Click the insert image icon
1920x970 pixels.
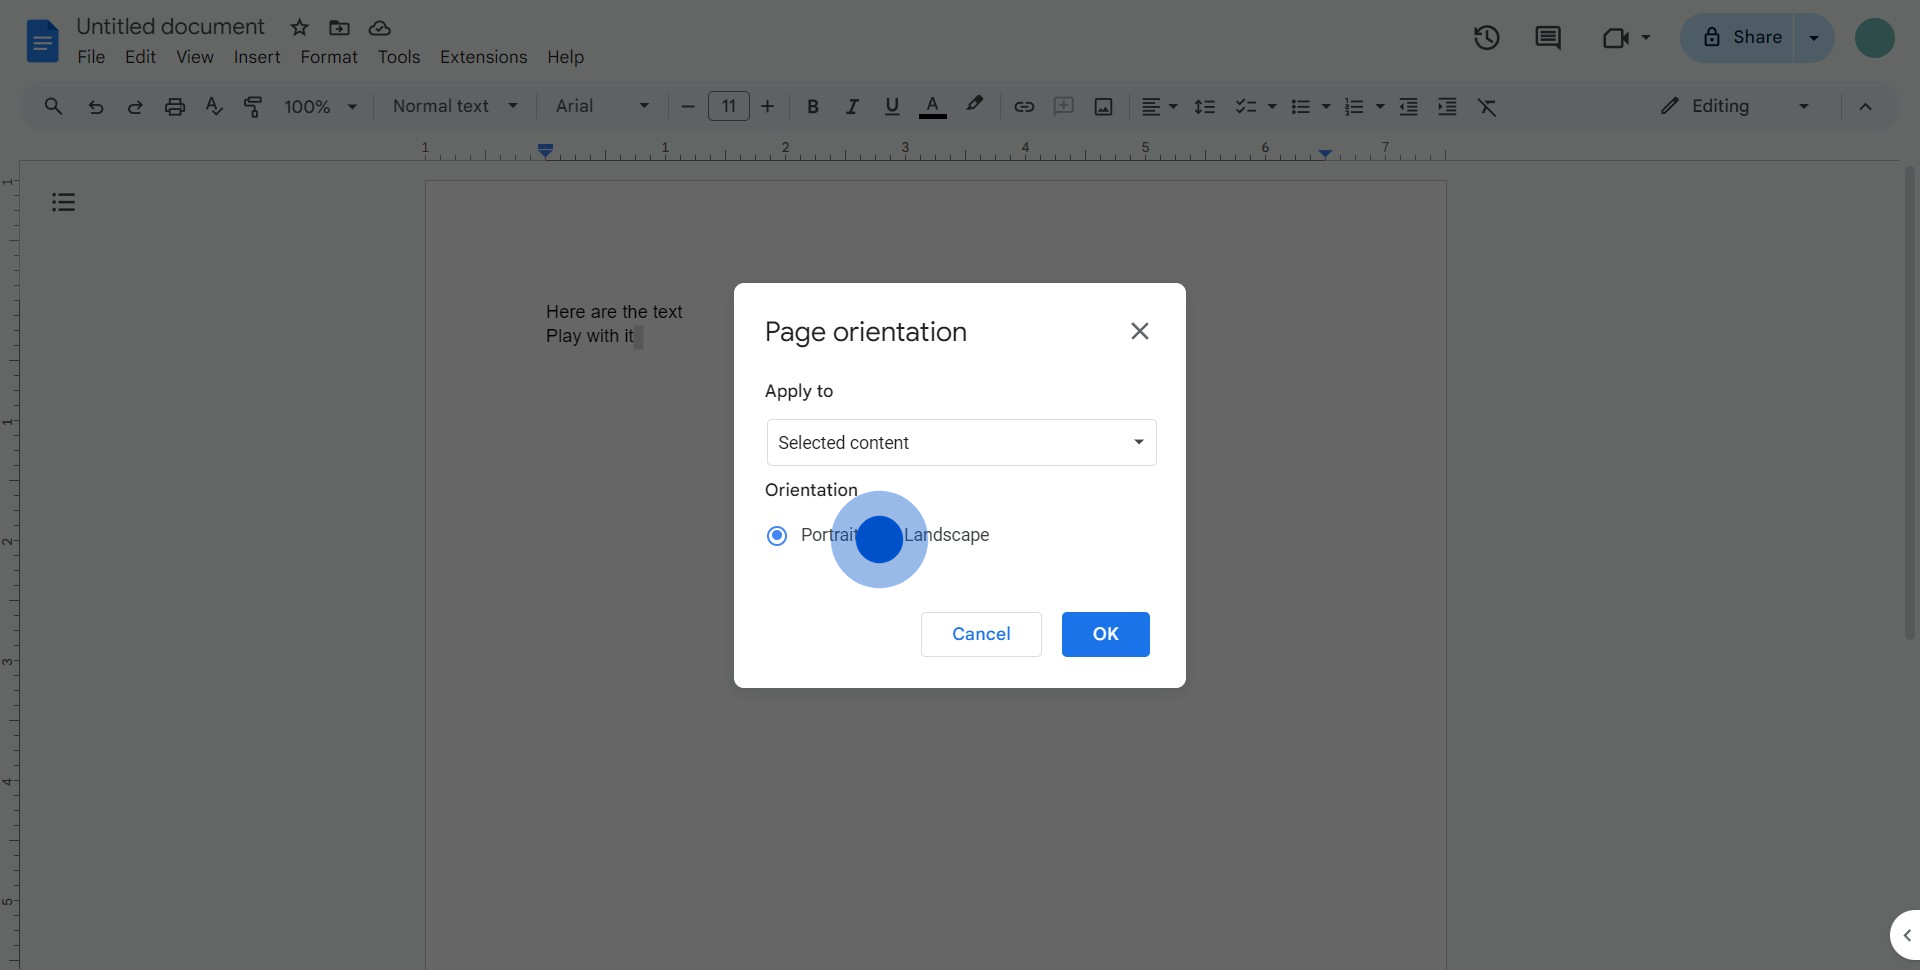coord(1103,107)
